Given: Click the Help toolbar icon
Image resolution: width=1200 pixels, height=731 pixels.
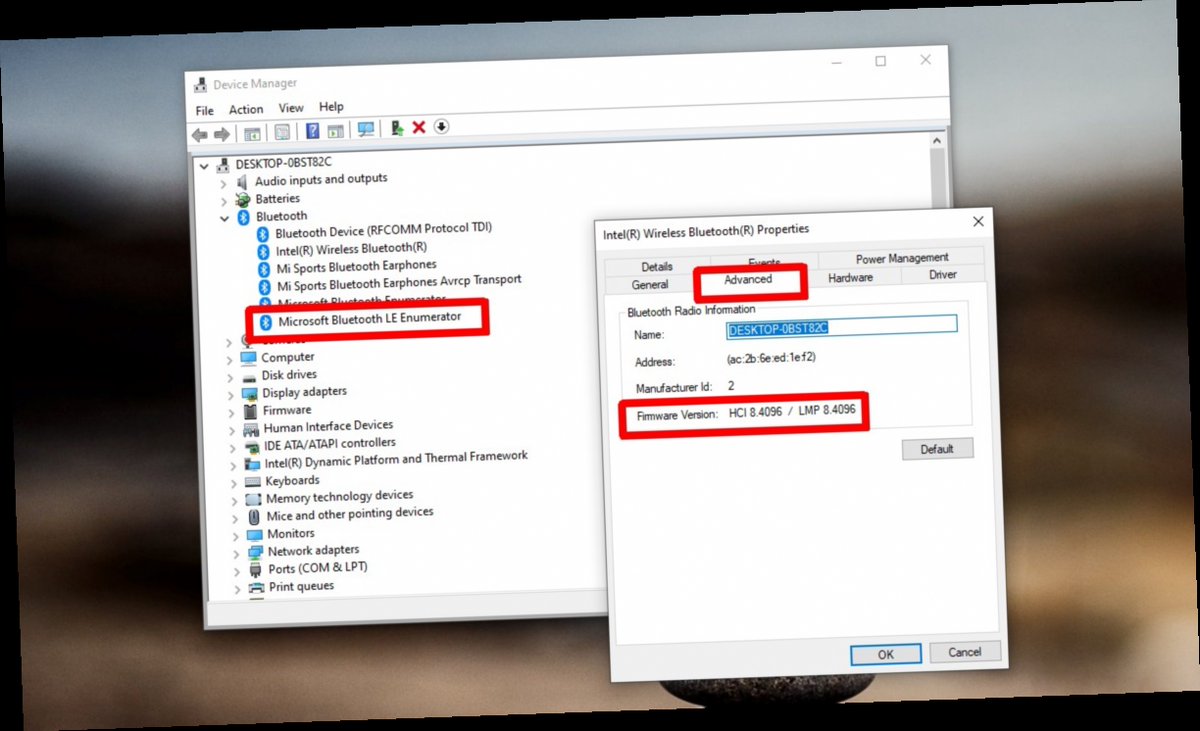Looking at the screenshot, I should click(x=311, y=129).
